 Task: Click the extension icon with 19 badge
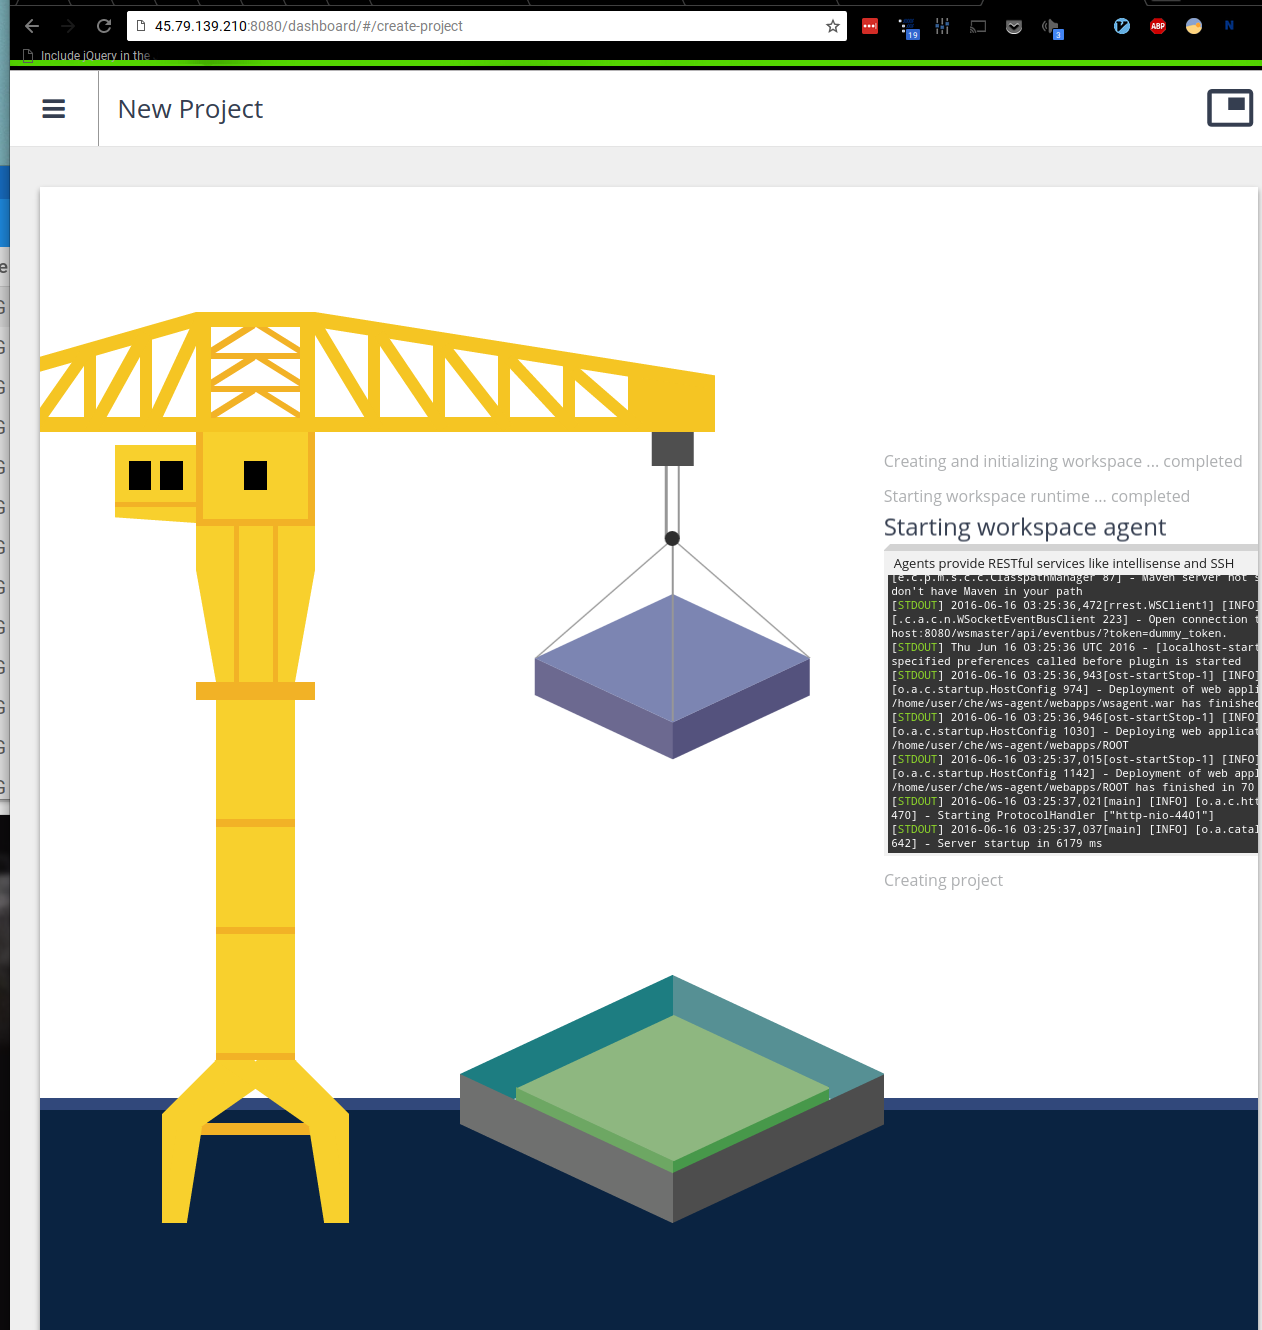pyautogui.click(x=908, y=26)
